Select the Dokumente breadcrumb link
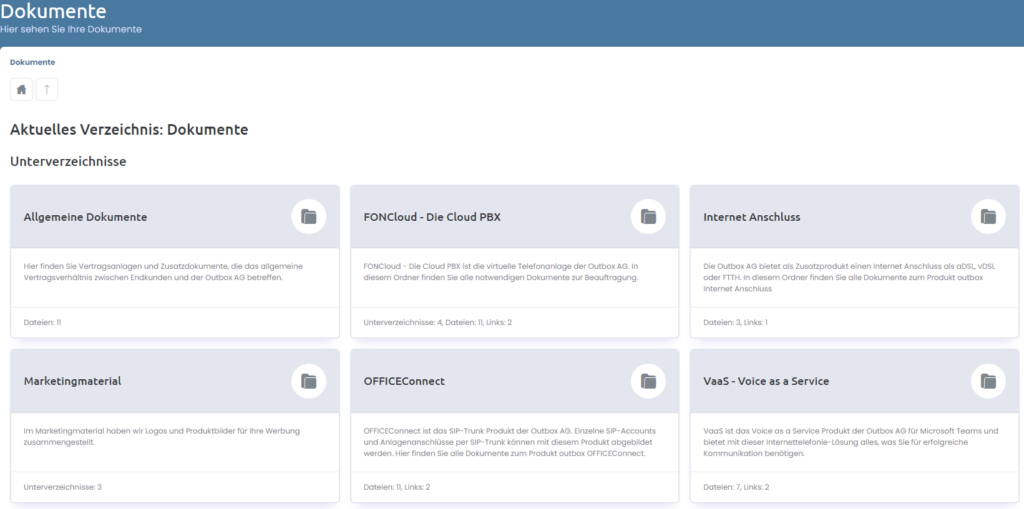 (33, 63)
